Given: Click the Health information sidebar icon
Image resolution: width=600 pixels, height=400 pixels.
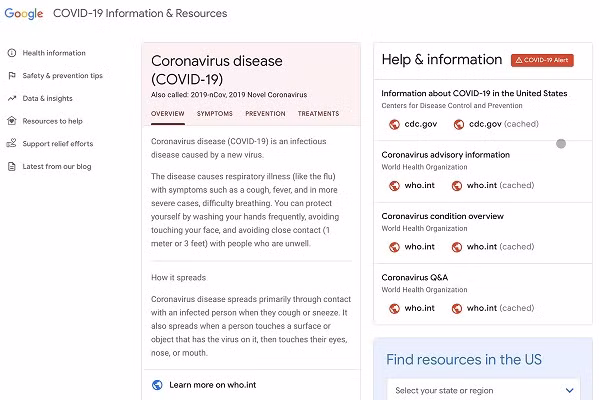Looking at the screenshot, I should pos(11,53).
